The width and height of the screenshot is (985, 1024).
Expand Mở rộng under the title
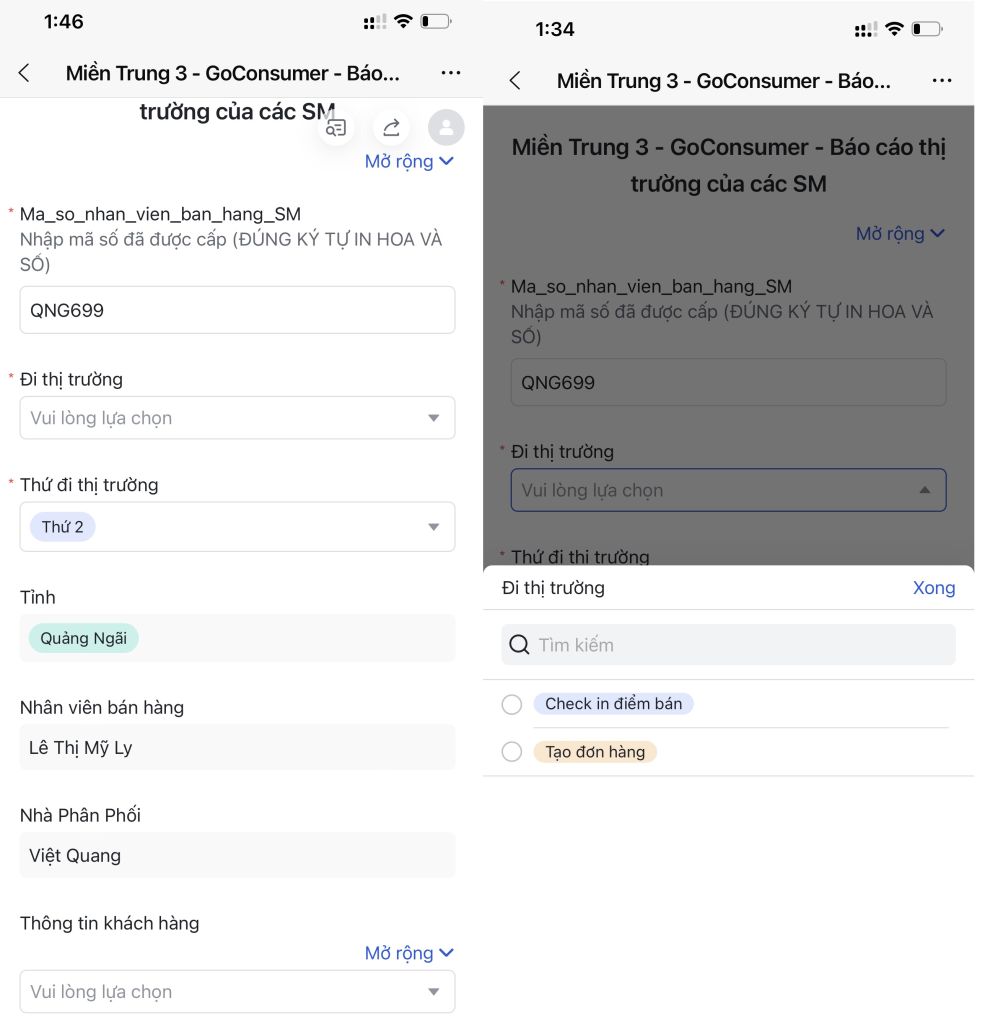click(409, 161)
